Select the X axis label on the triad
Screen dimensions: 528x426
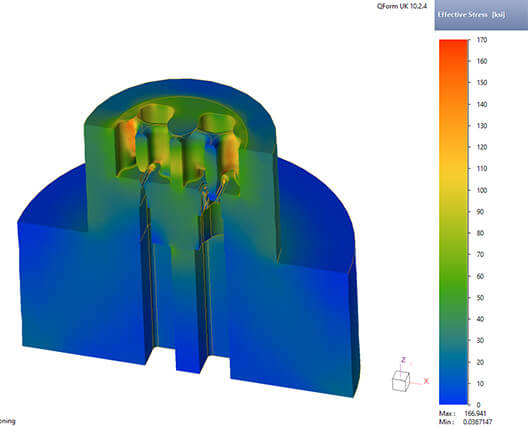(426, 381)
